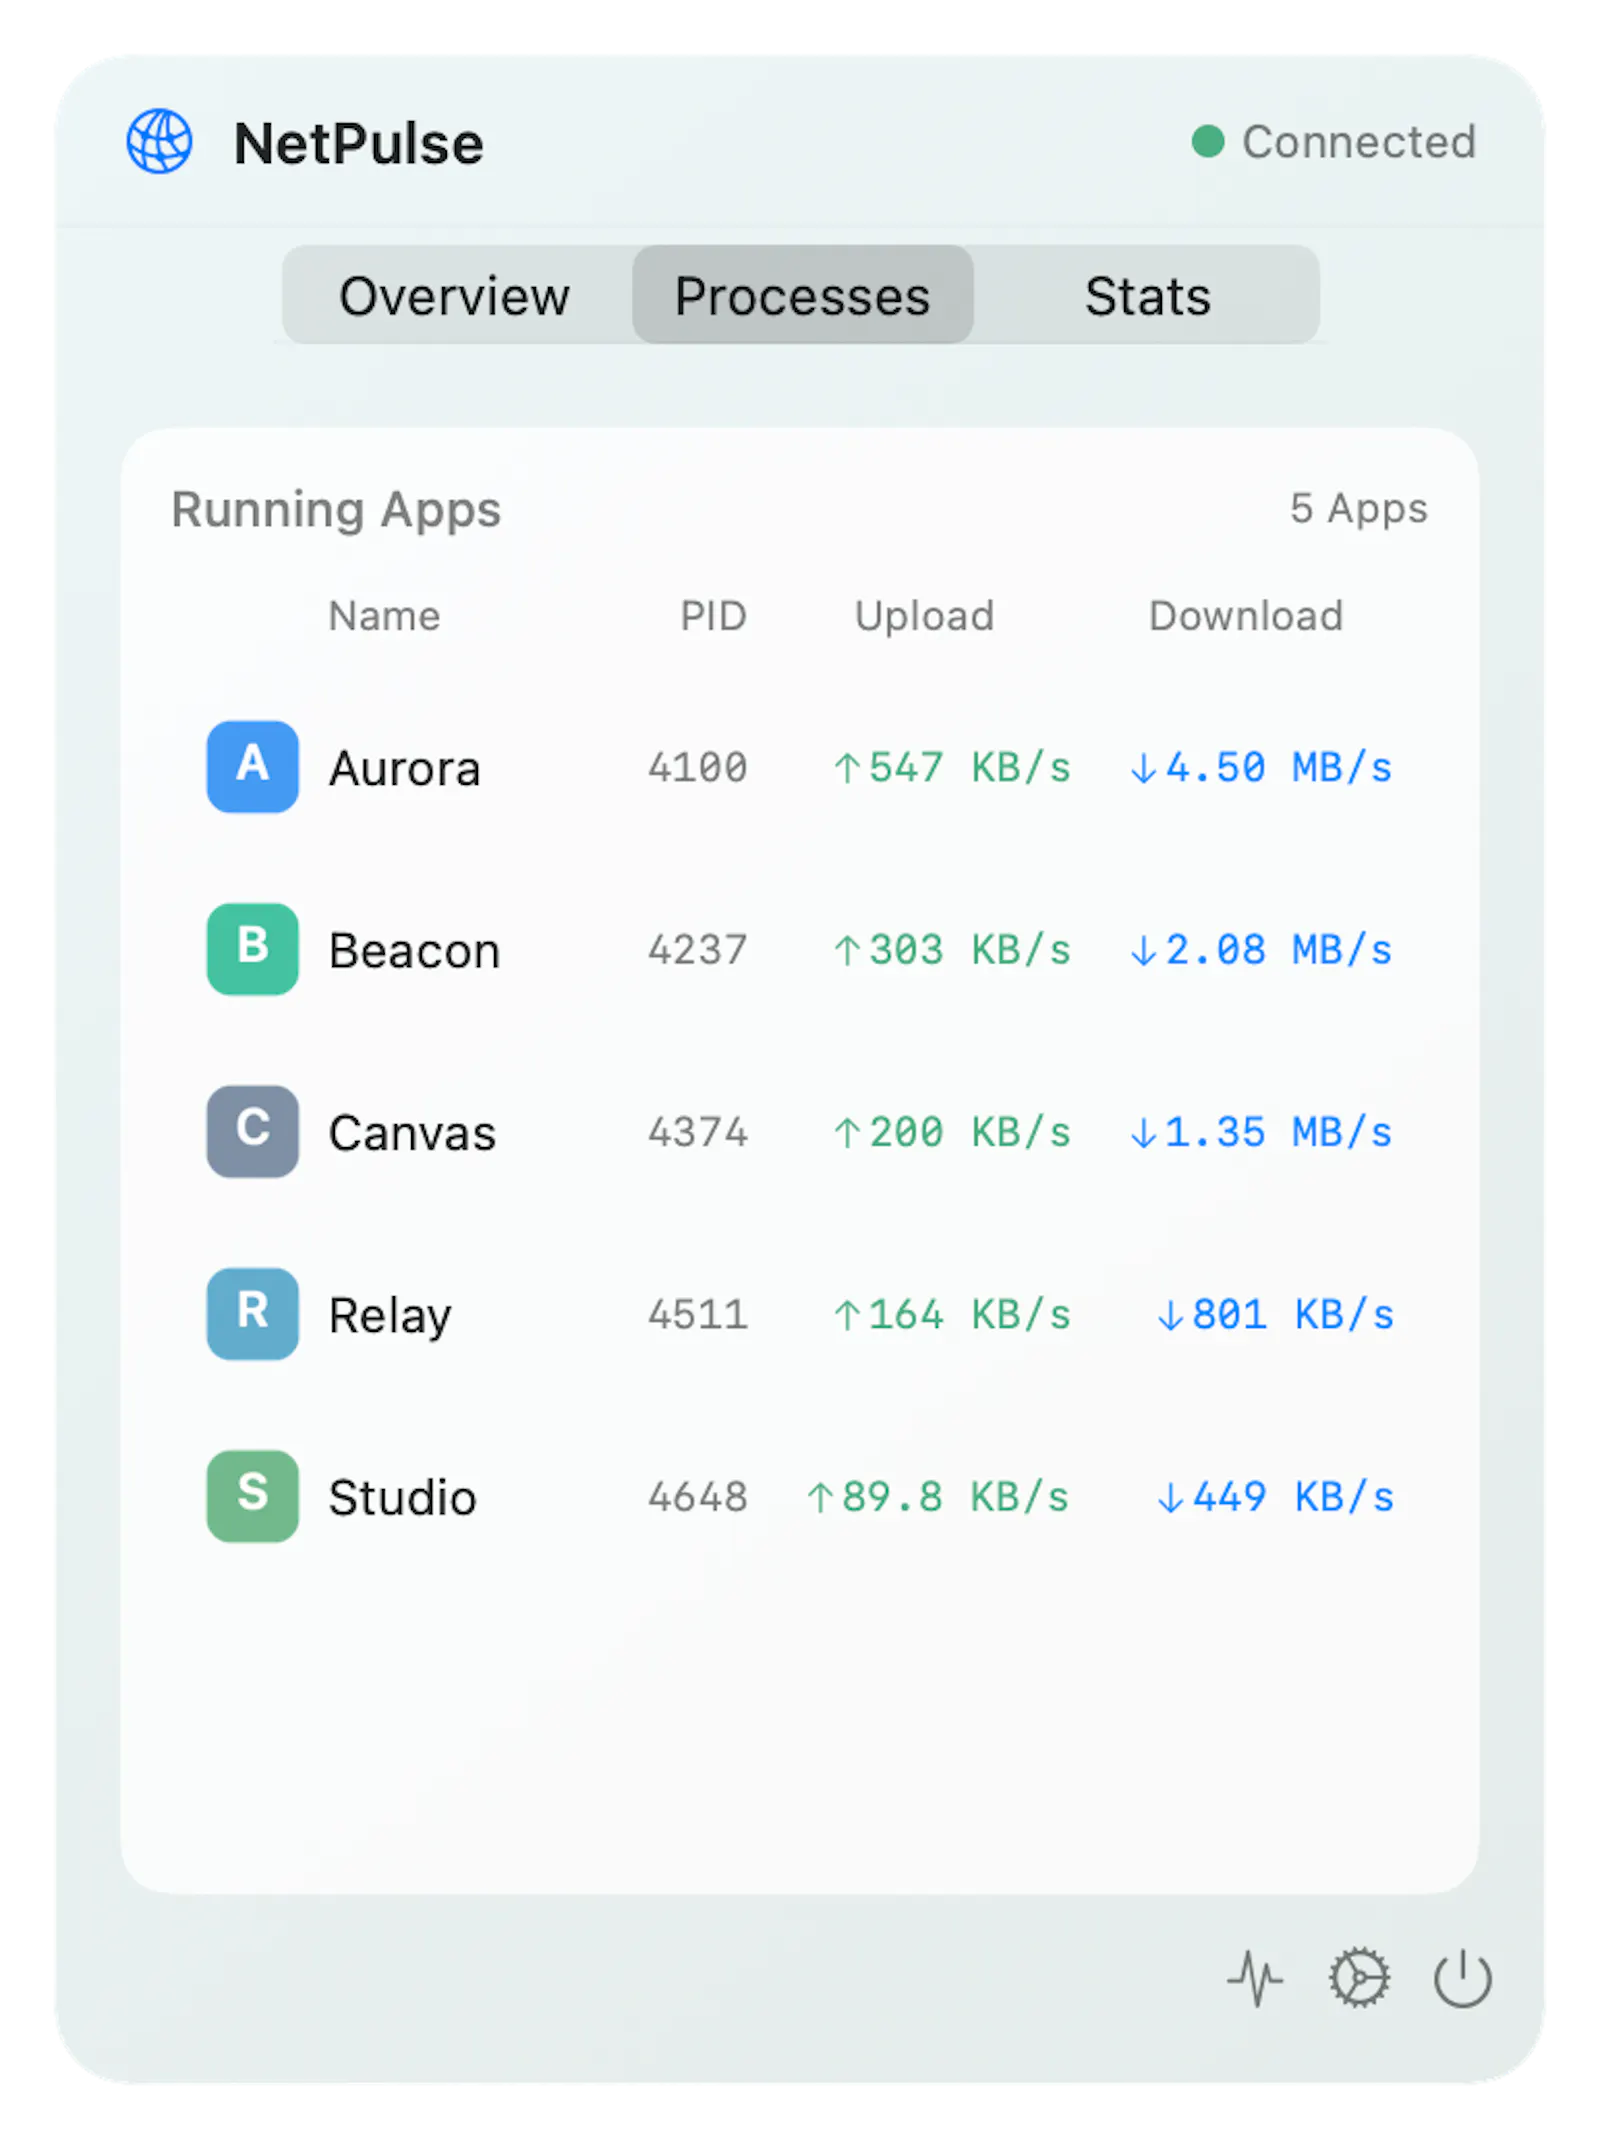The image size is (1600, 2139).
Task: Select the Beacon process name
Action: coord(414,950)
